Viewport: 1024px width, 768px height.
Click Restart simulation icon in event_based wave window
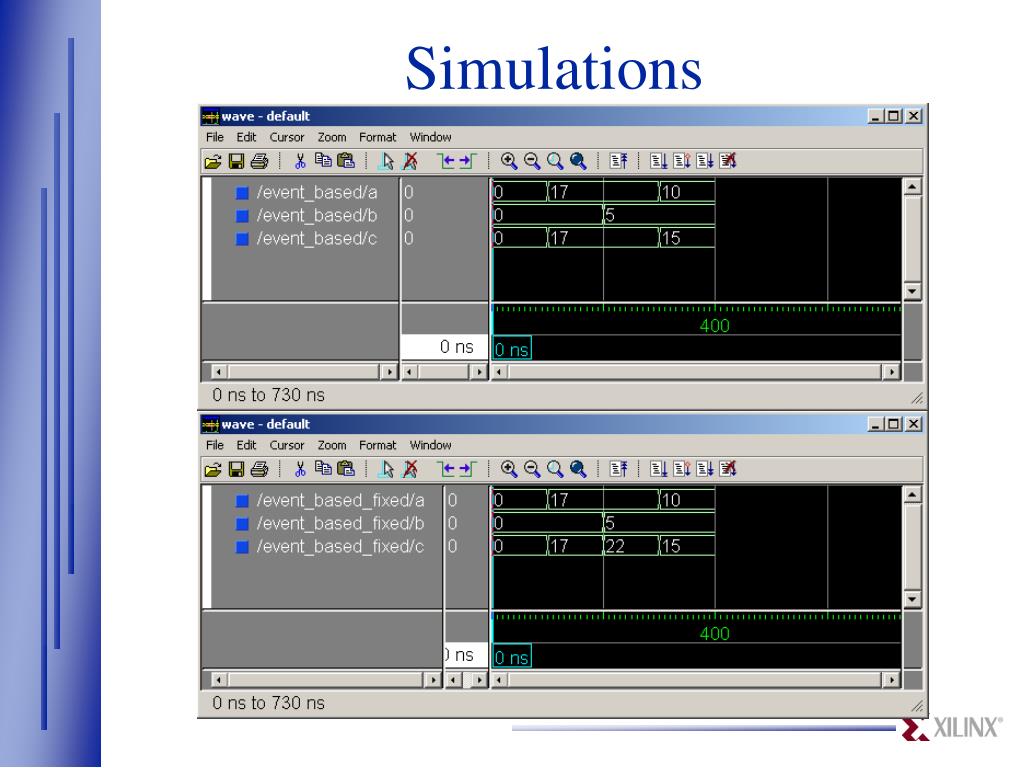[x=618, y=161]
